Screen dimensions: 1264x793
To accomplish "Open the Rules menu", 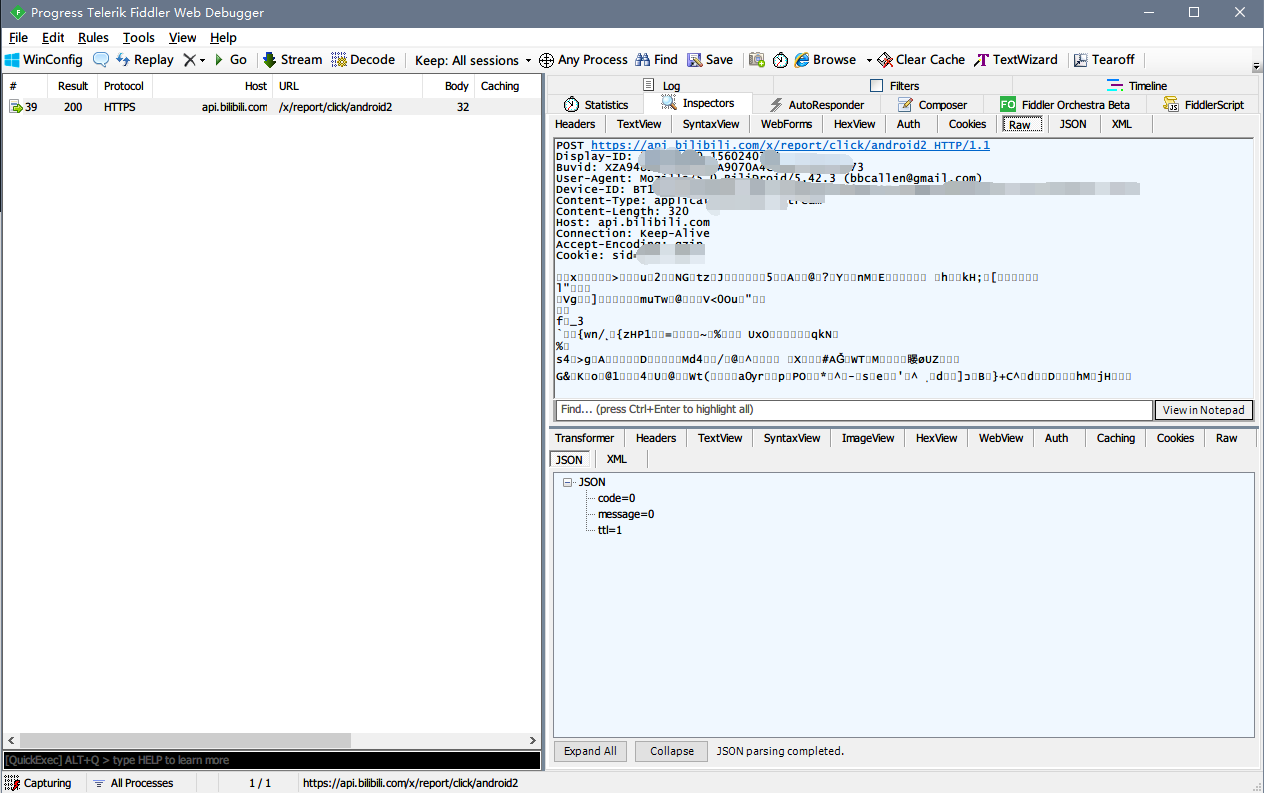I will click(93, 37).
